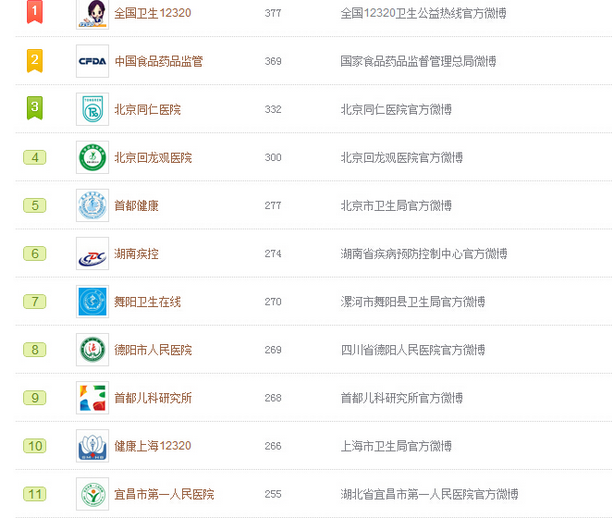612x523 pixels.
Task: Open the 北京回龙观医院 name link
Action: coord(153,158)
